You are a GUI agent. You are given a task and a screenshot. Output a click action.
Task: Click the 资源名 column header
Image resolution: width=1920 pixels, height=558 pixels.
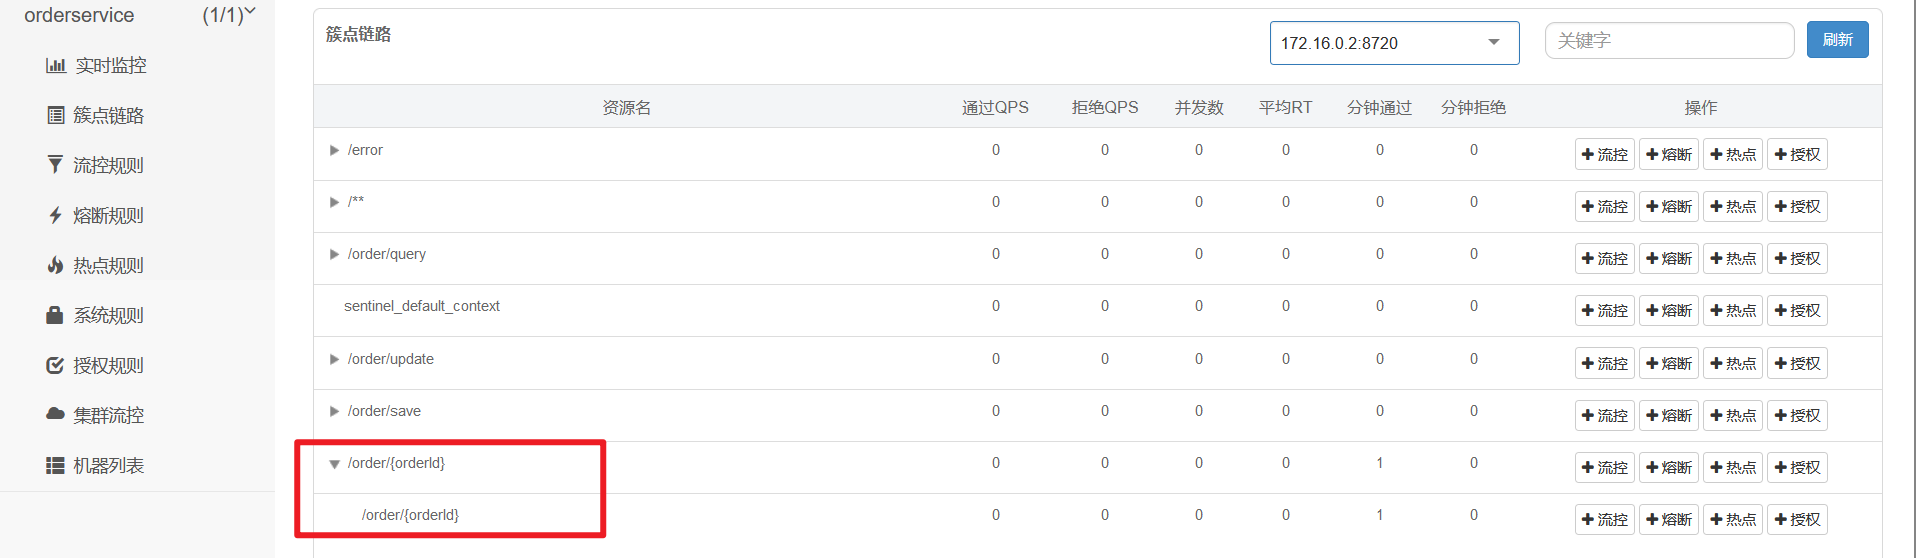pyautogui.click(x=627, y=107)
